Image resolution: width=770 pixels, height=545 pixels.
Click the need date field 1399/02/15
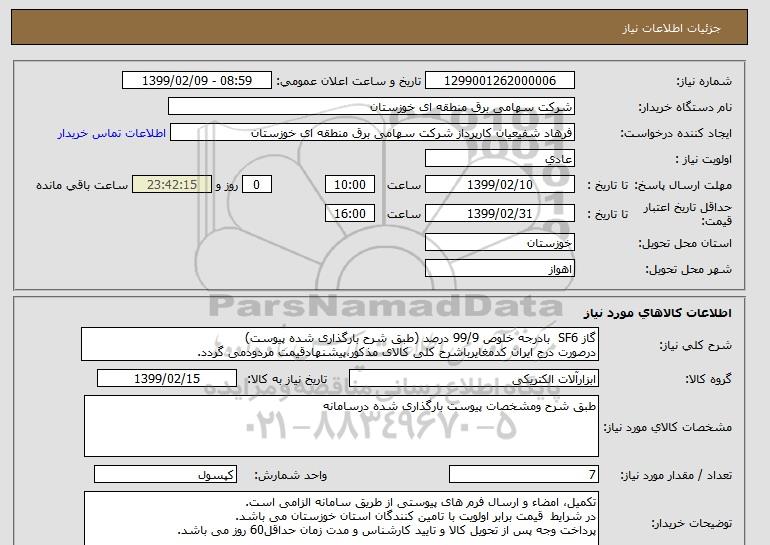click(x=167, y=379)
